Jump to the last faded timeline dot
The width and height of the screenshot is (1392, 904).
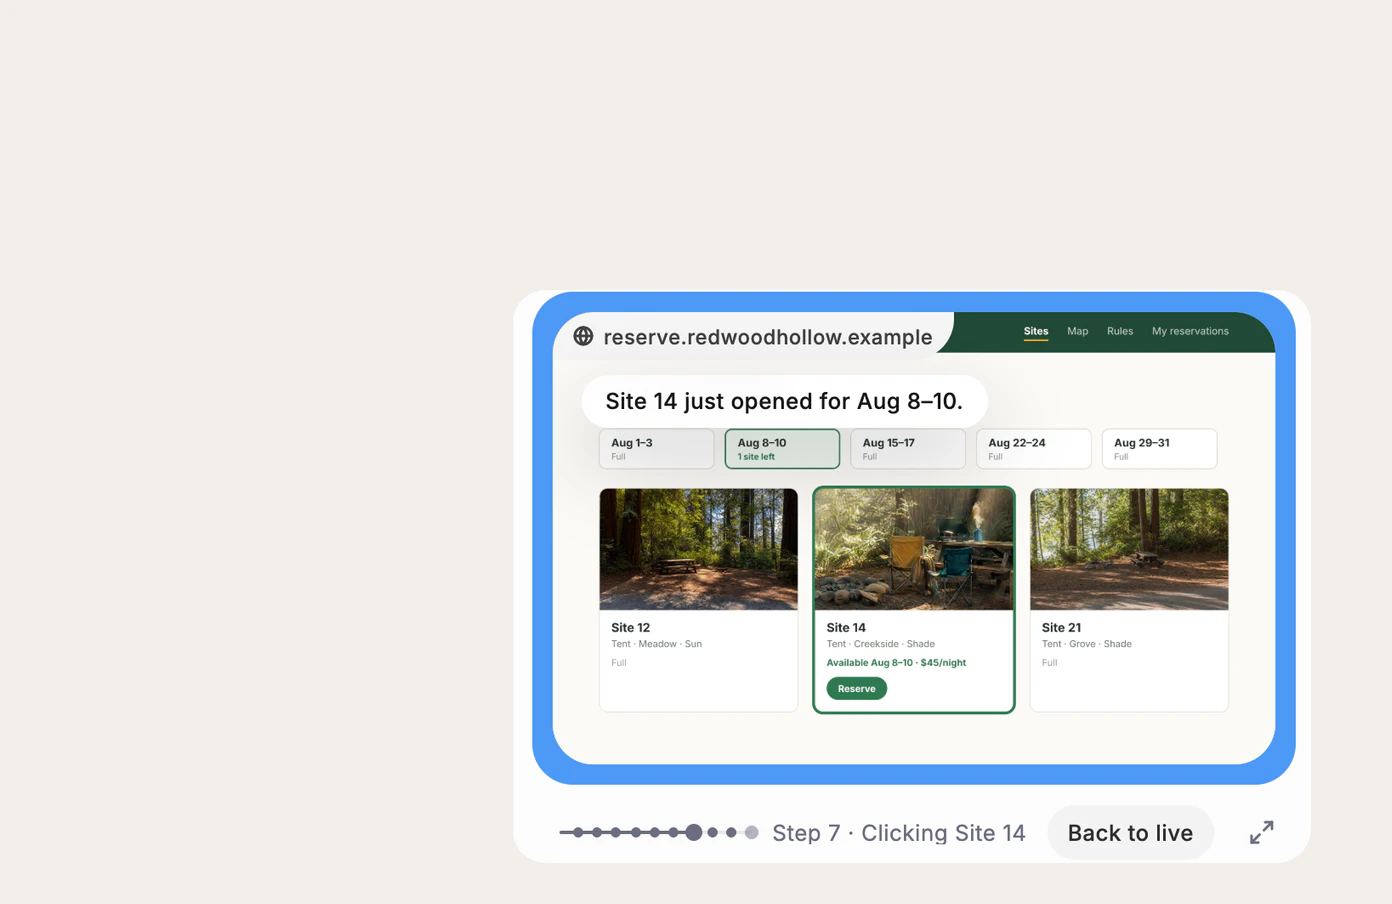(x=751, y=832)
